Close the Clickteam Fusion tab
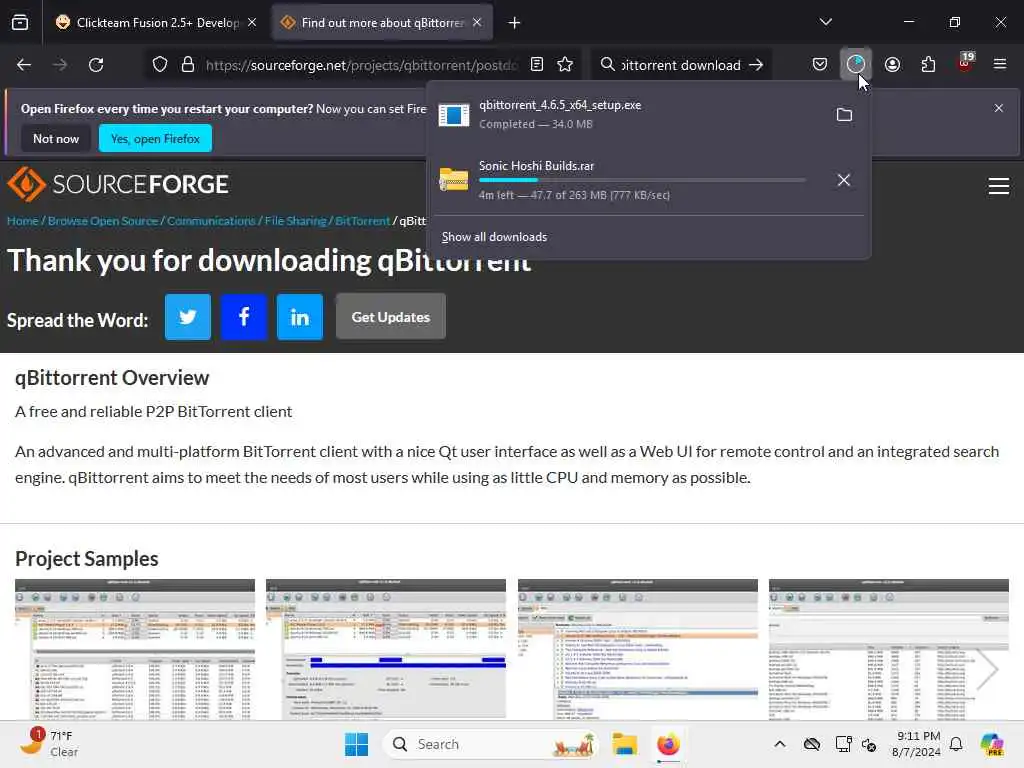Image resolution: width=1024 pixels, height=768 pixels. tap(252, 22)
